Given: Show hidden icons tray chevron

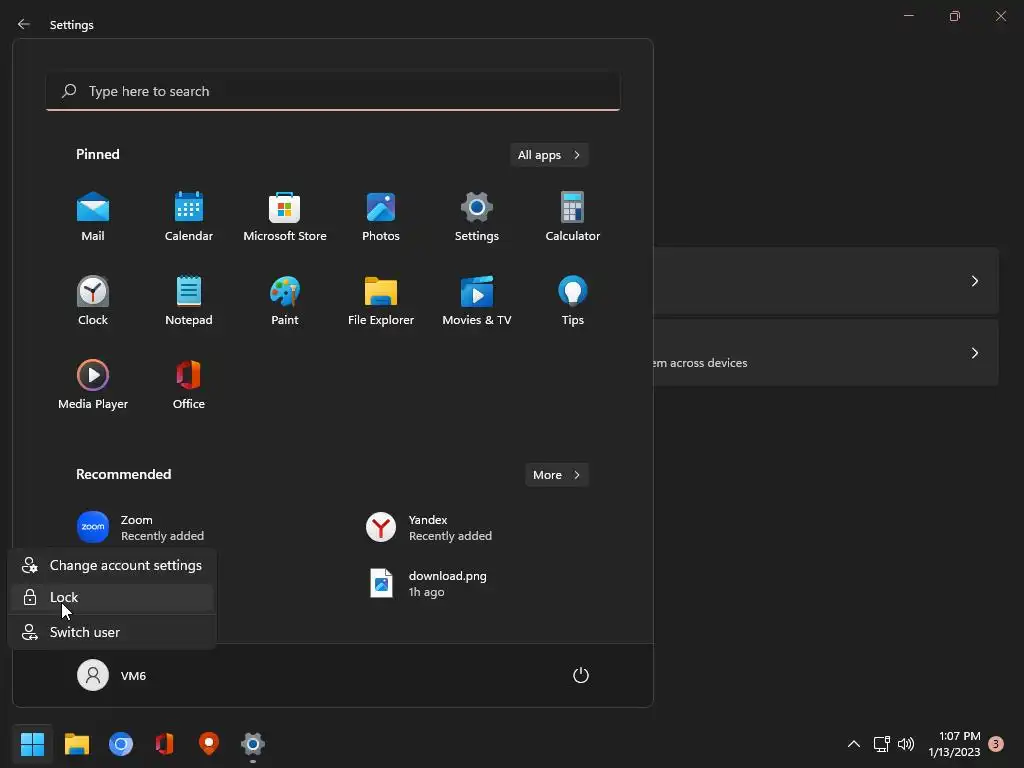Looking at the screenshot, I should (854, 744).
